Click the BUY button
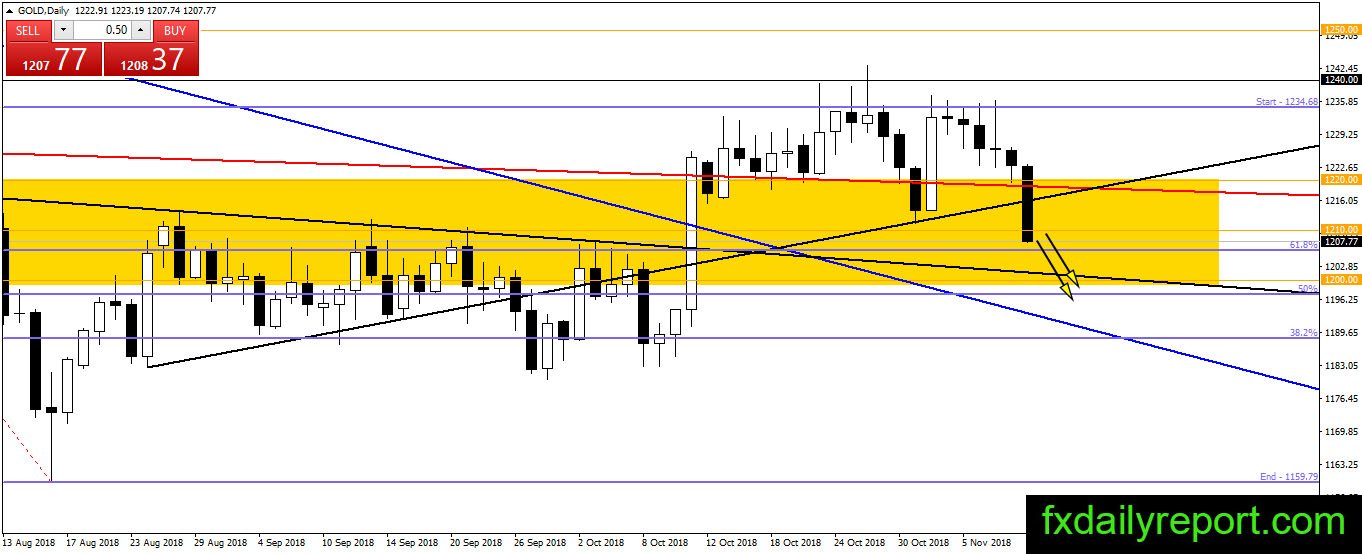 [175, 30]
